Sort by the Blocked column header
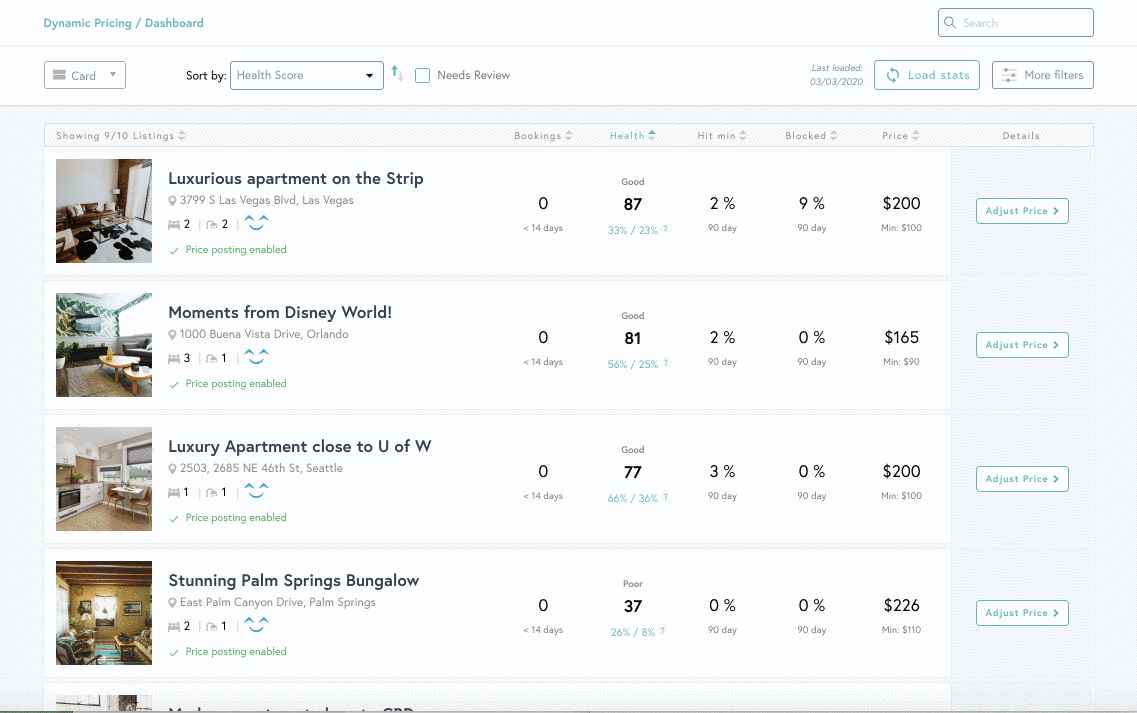This screenshot has width=1137, height=713. (811, 136)
